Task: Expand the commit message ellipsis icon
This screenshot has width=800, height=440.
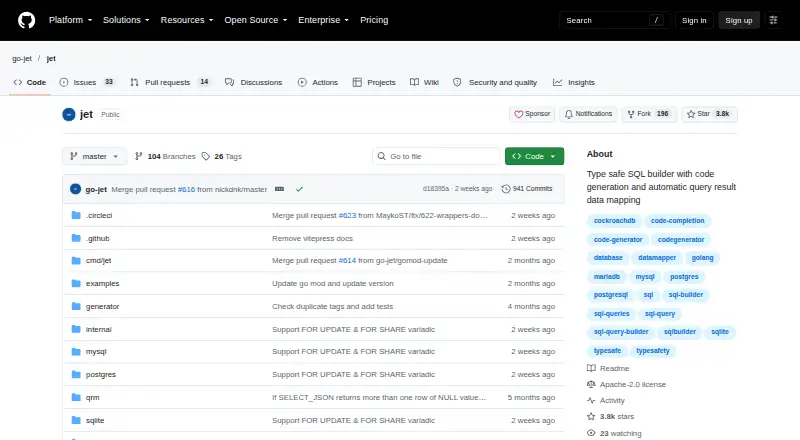Action: click(279, 189)
